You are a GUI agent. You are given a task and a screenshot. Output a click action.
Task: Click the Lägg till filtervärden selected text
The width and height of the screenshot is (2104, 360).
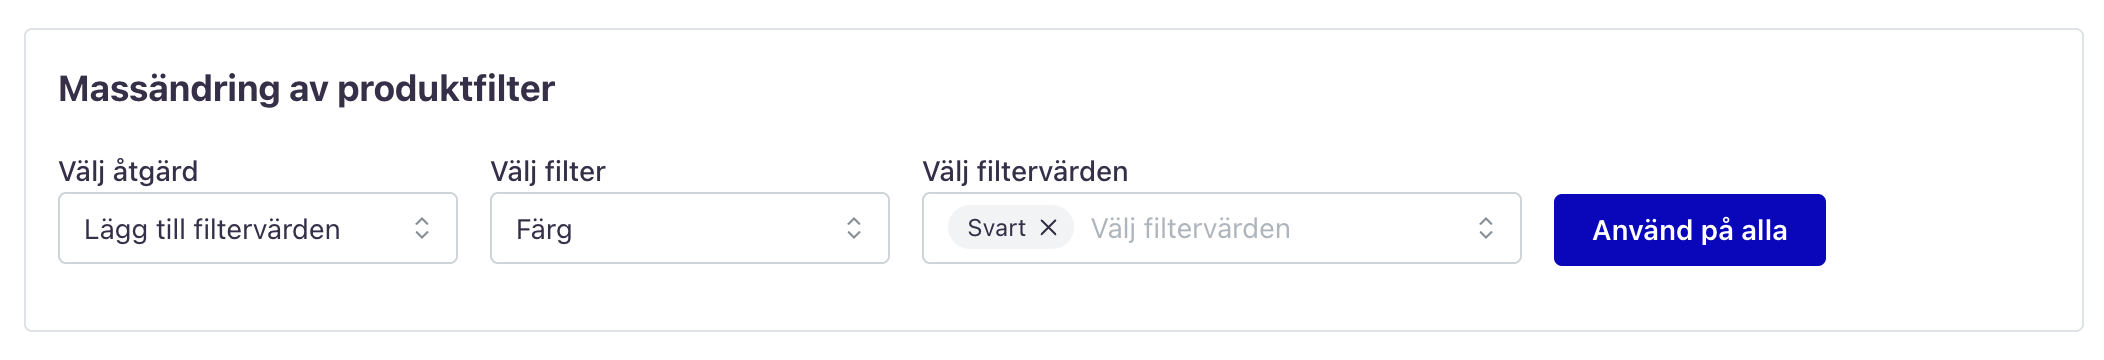[212, 230]
